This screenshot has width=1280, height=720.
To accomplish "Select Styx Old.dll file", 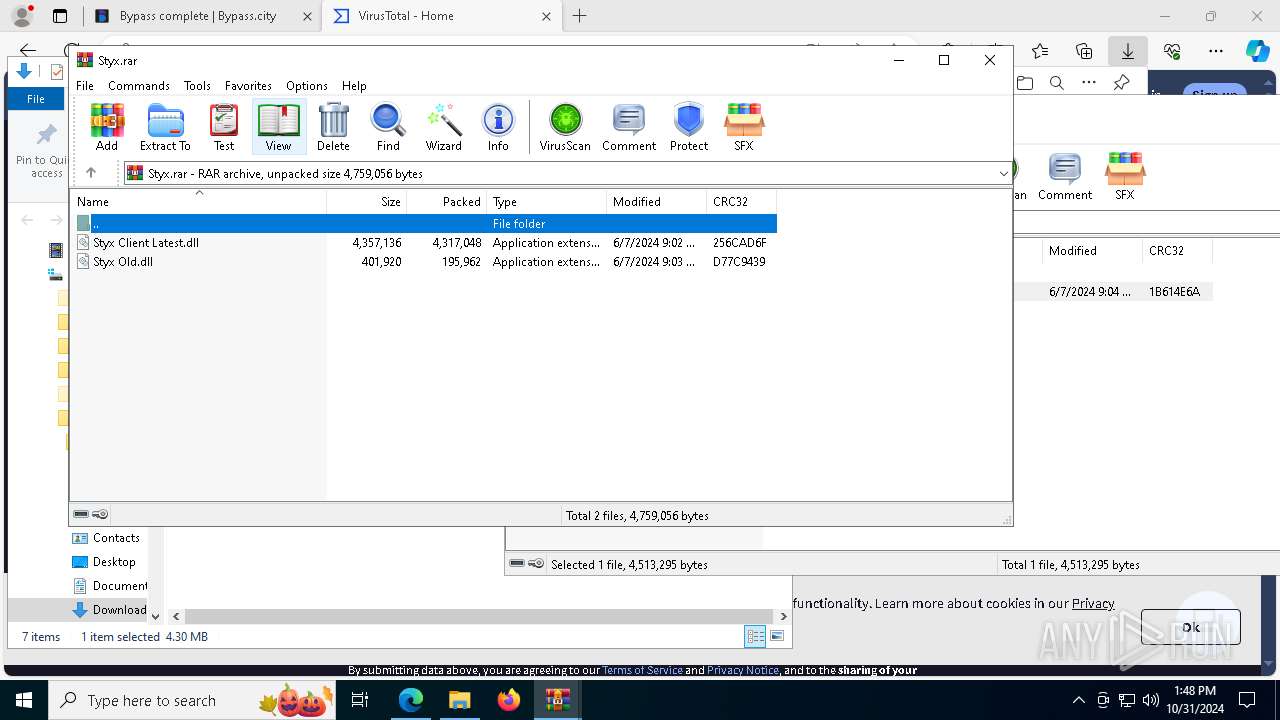I will [x=423, y=262].
